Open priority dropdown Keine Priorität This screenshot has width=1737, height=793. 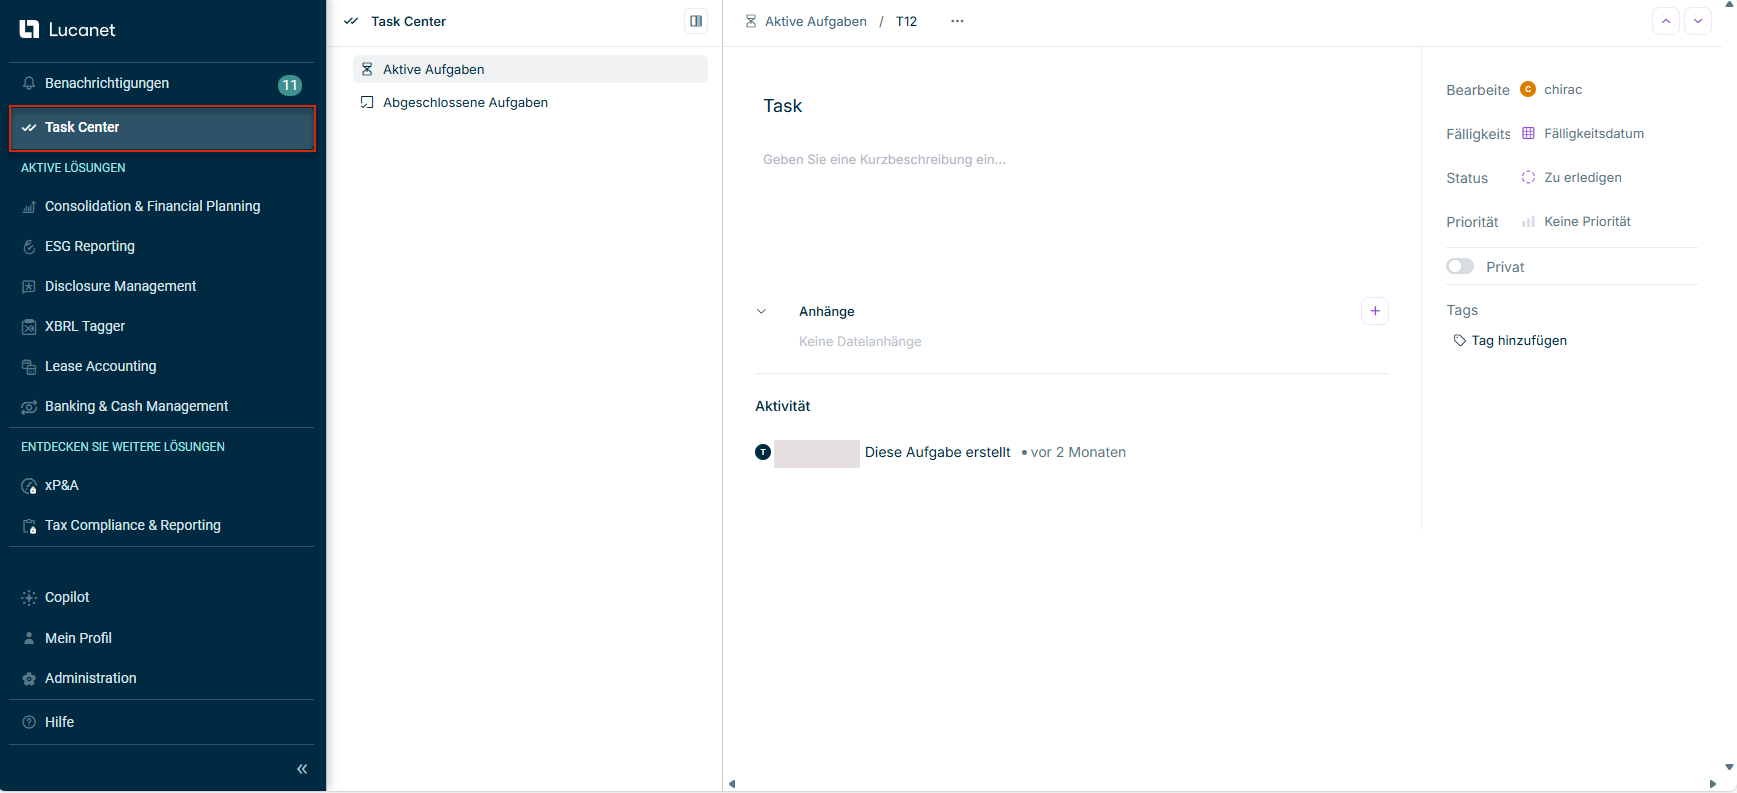(x=1576, y=221)
